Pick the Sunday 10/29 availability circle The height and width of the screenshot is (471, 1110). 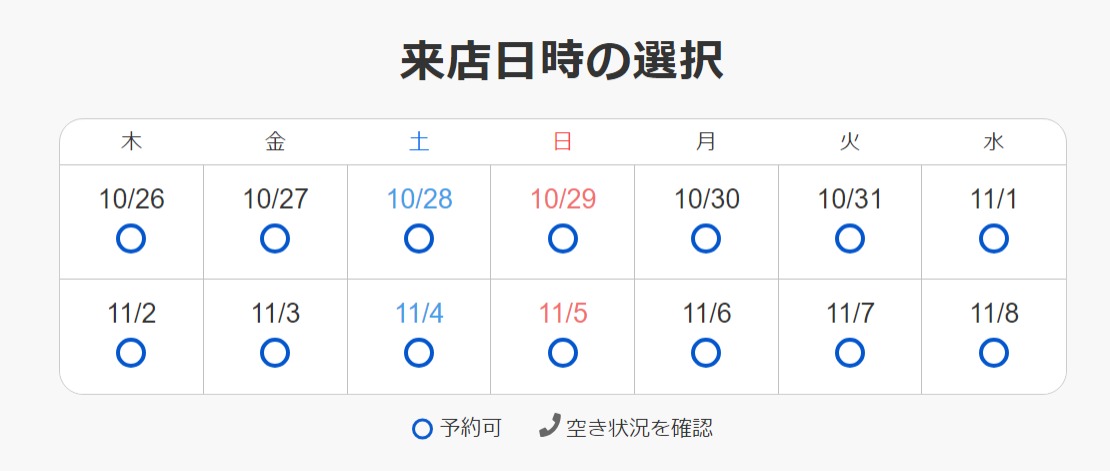563,239
